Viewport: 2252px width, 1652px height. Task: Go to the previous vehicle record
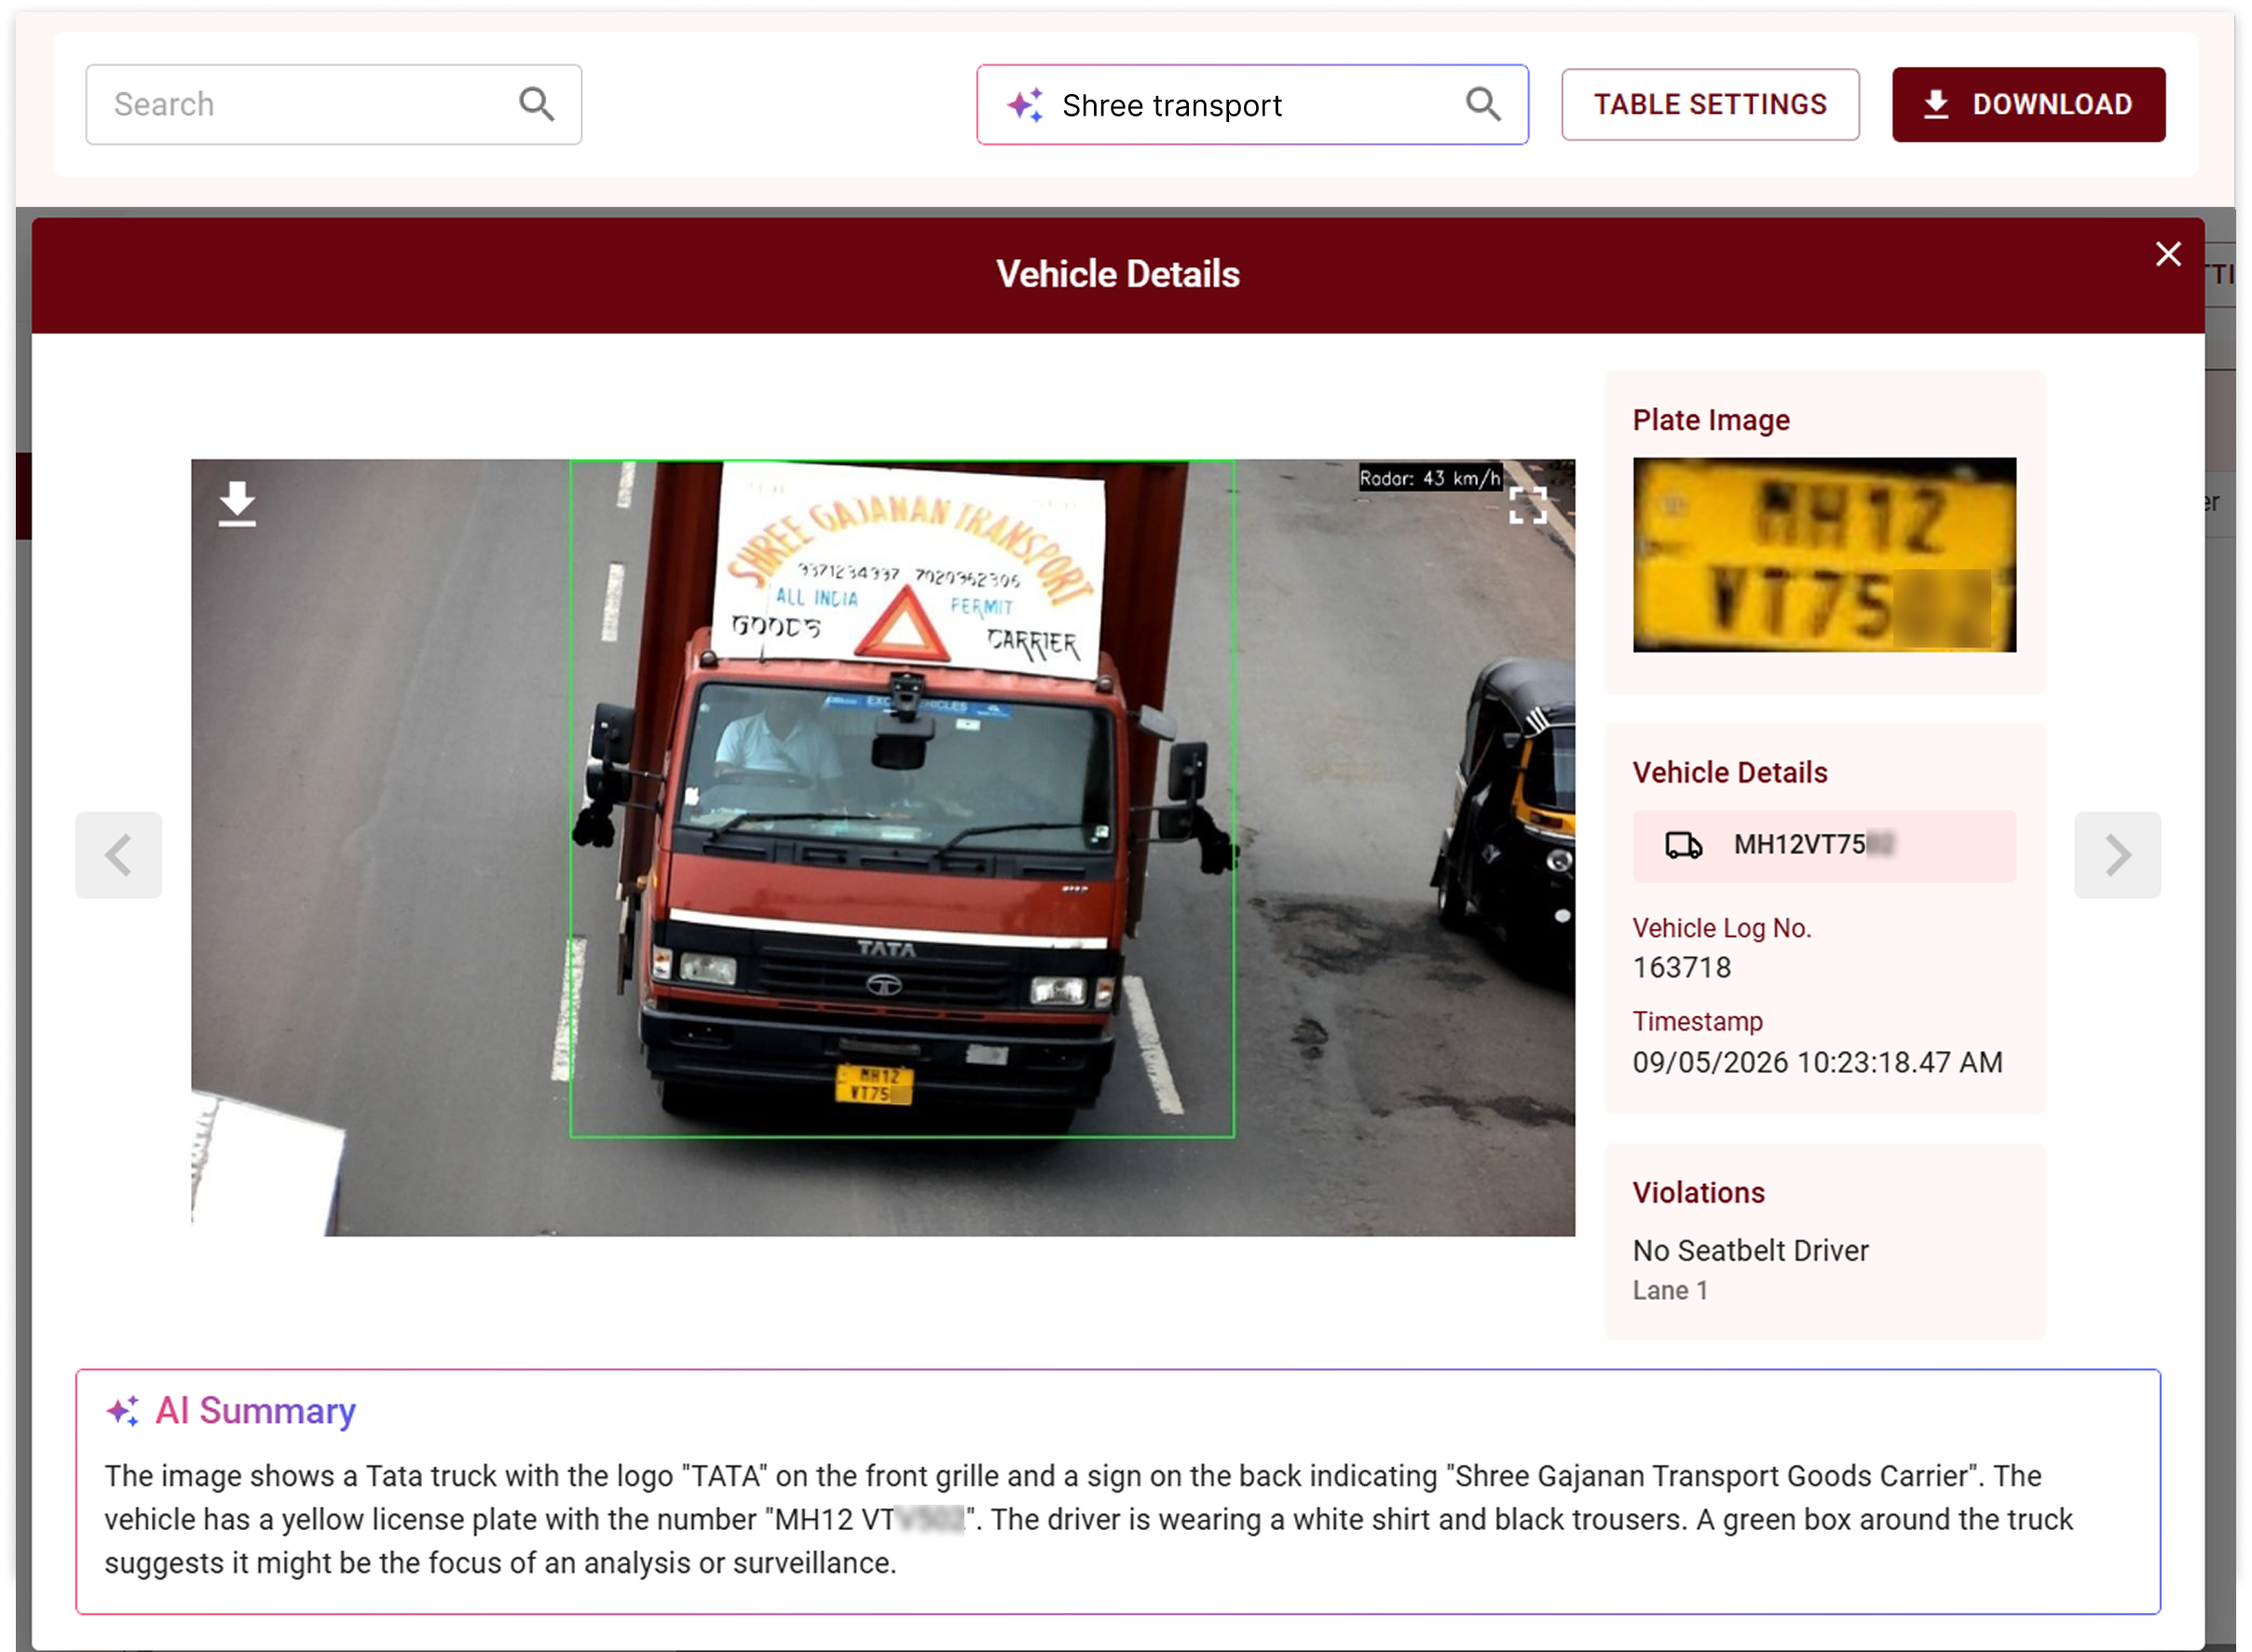coord(119,854)
